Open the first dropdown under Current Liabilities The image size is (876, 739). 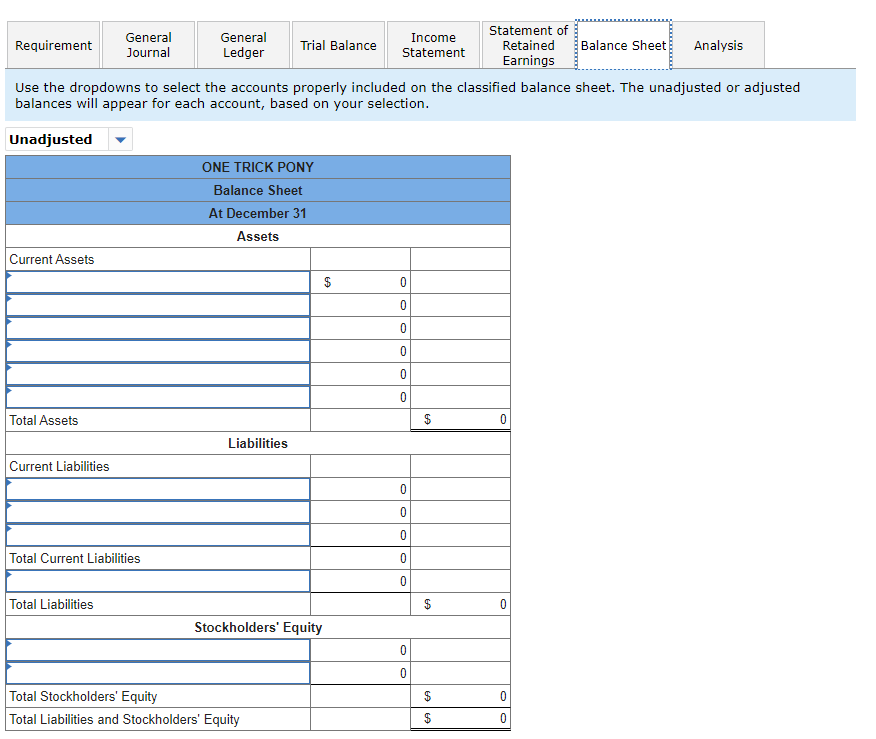[157, 489]
